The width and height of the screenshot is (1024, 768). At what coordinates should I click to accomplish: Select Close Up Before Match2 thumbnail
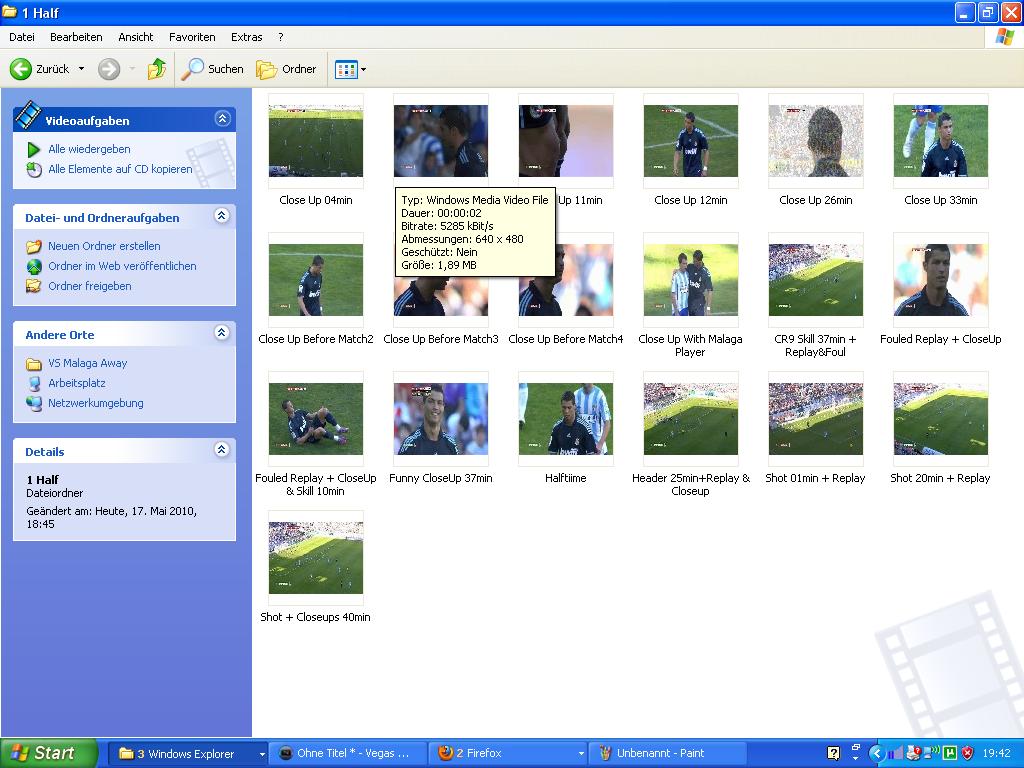pos(315,280)
